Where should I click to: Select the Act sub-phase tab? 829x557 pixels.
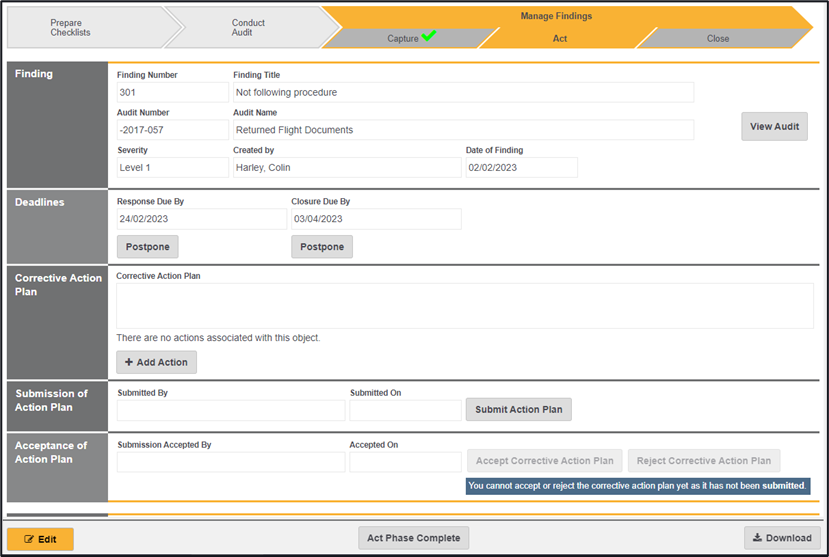click(x=560, y=39)
